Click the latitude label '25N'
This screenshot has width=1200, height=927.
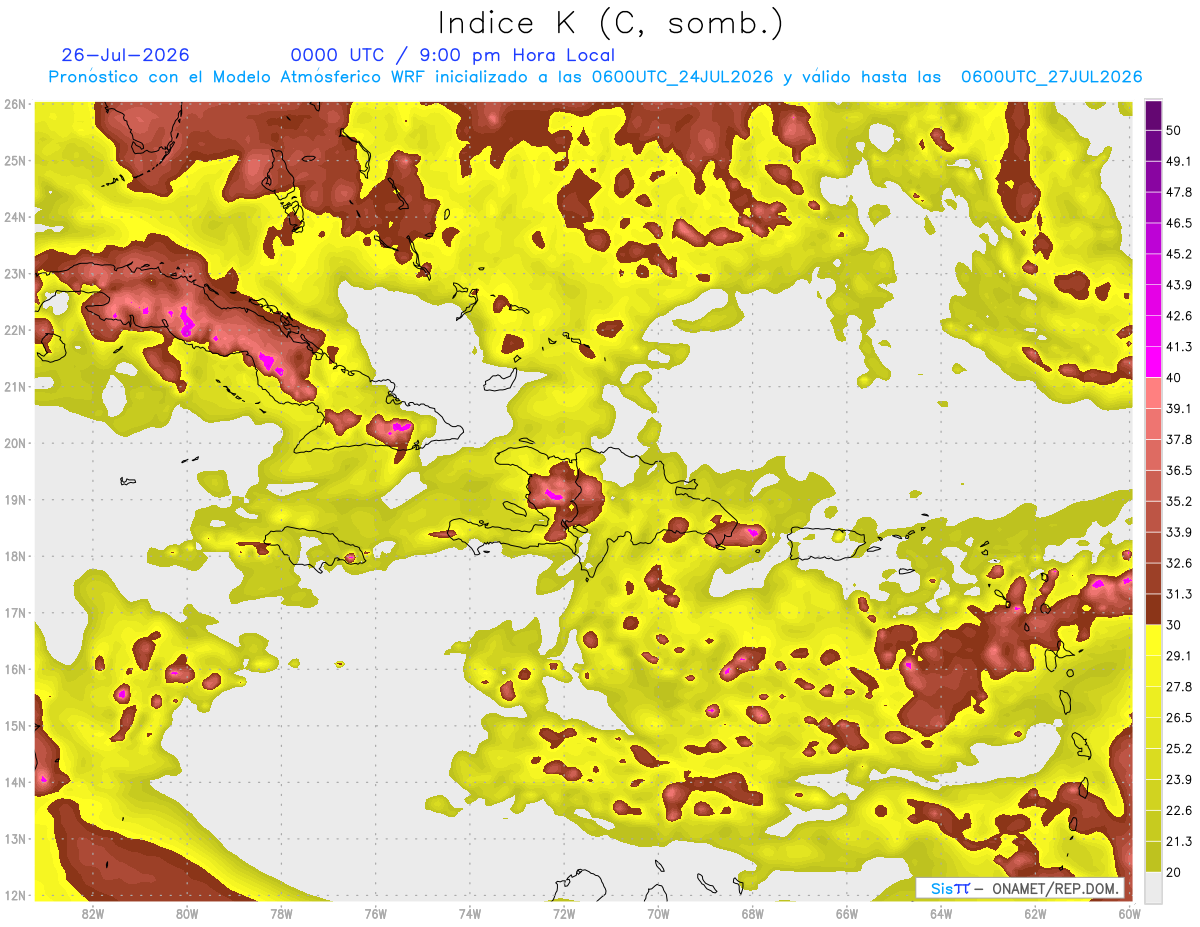[x=15, y=160]
